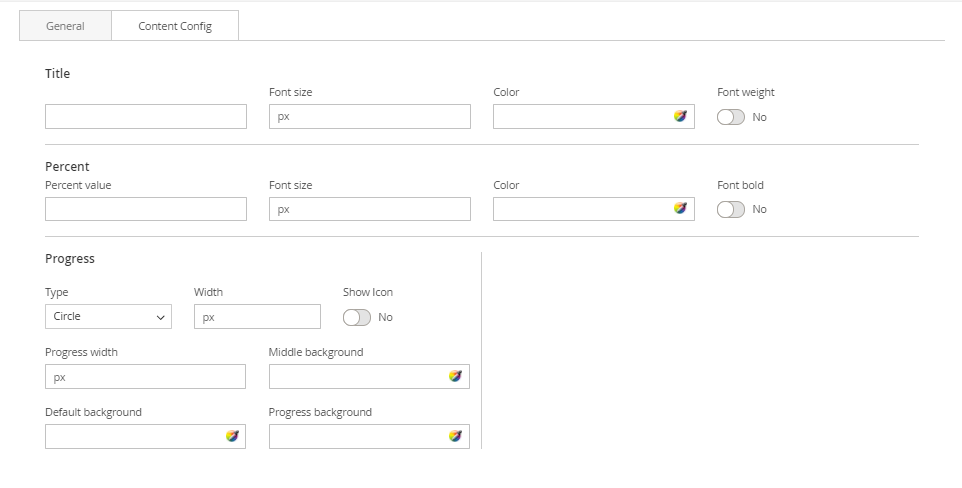Click the Title Color text field
962x488 pixels.
click(580, 117)
